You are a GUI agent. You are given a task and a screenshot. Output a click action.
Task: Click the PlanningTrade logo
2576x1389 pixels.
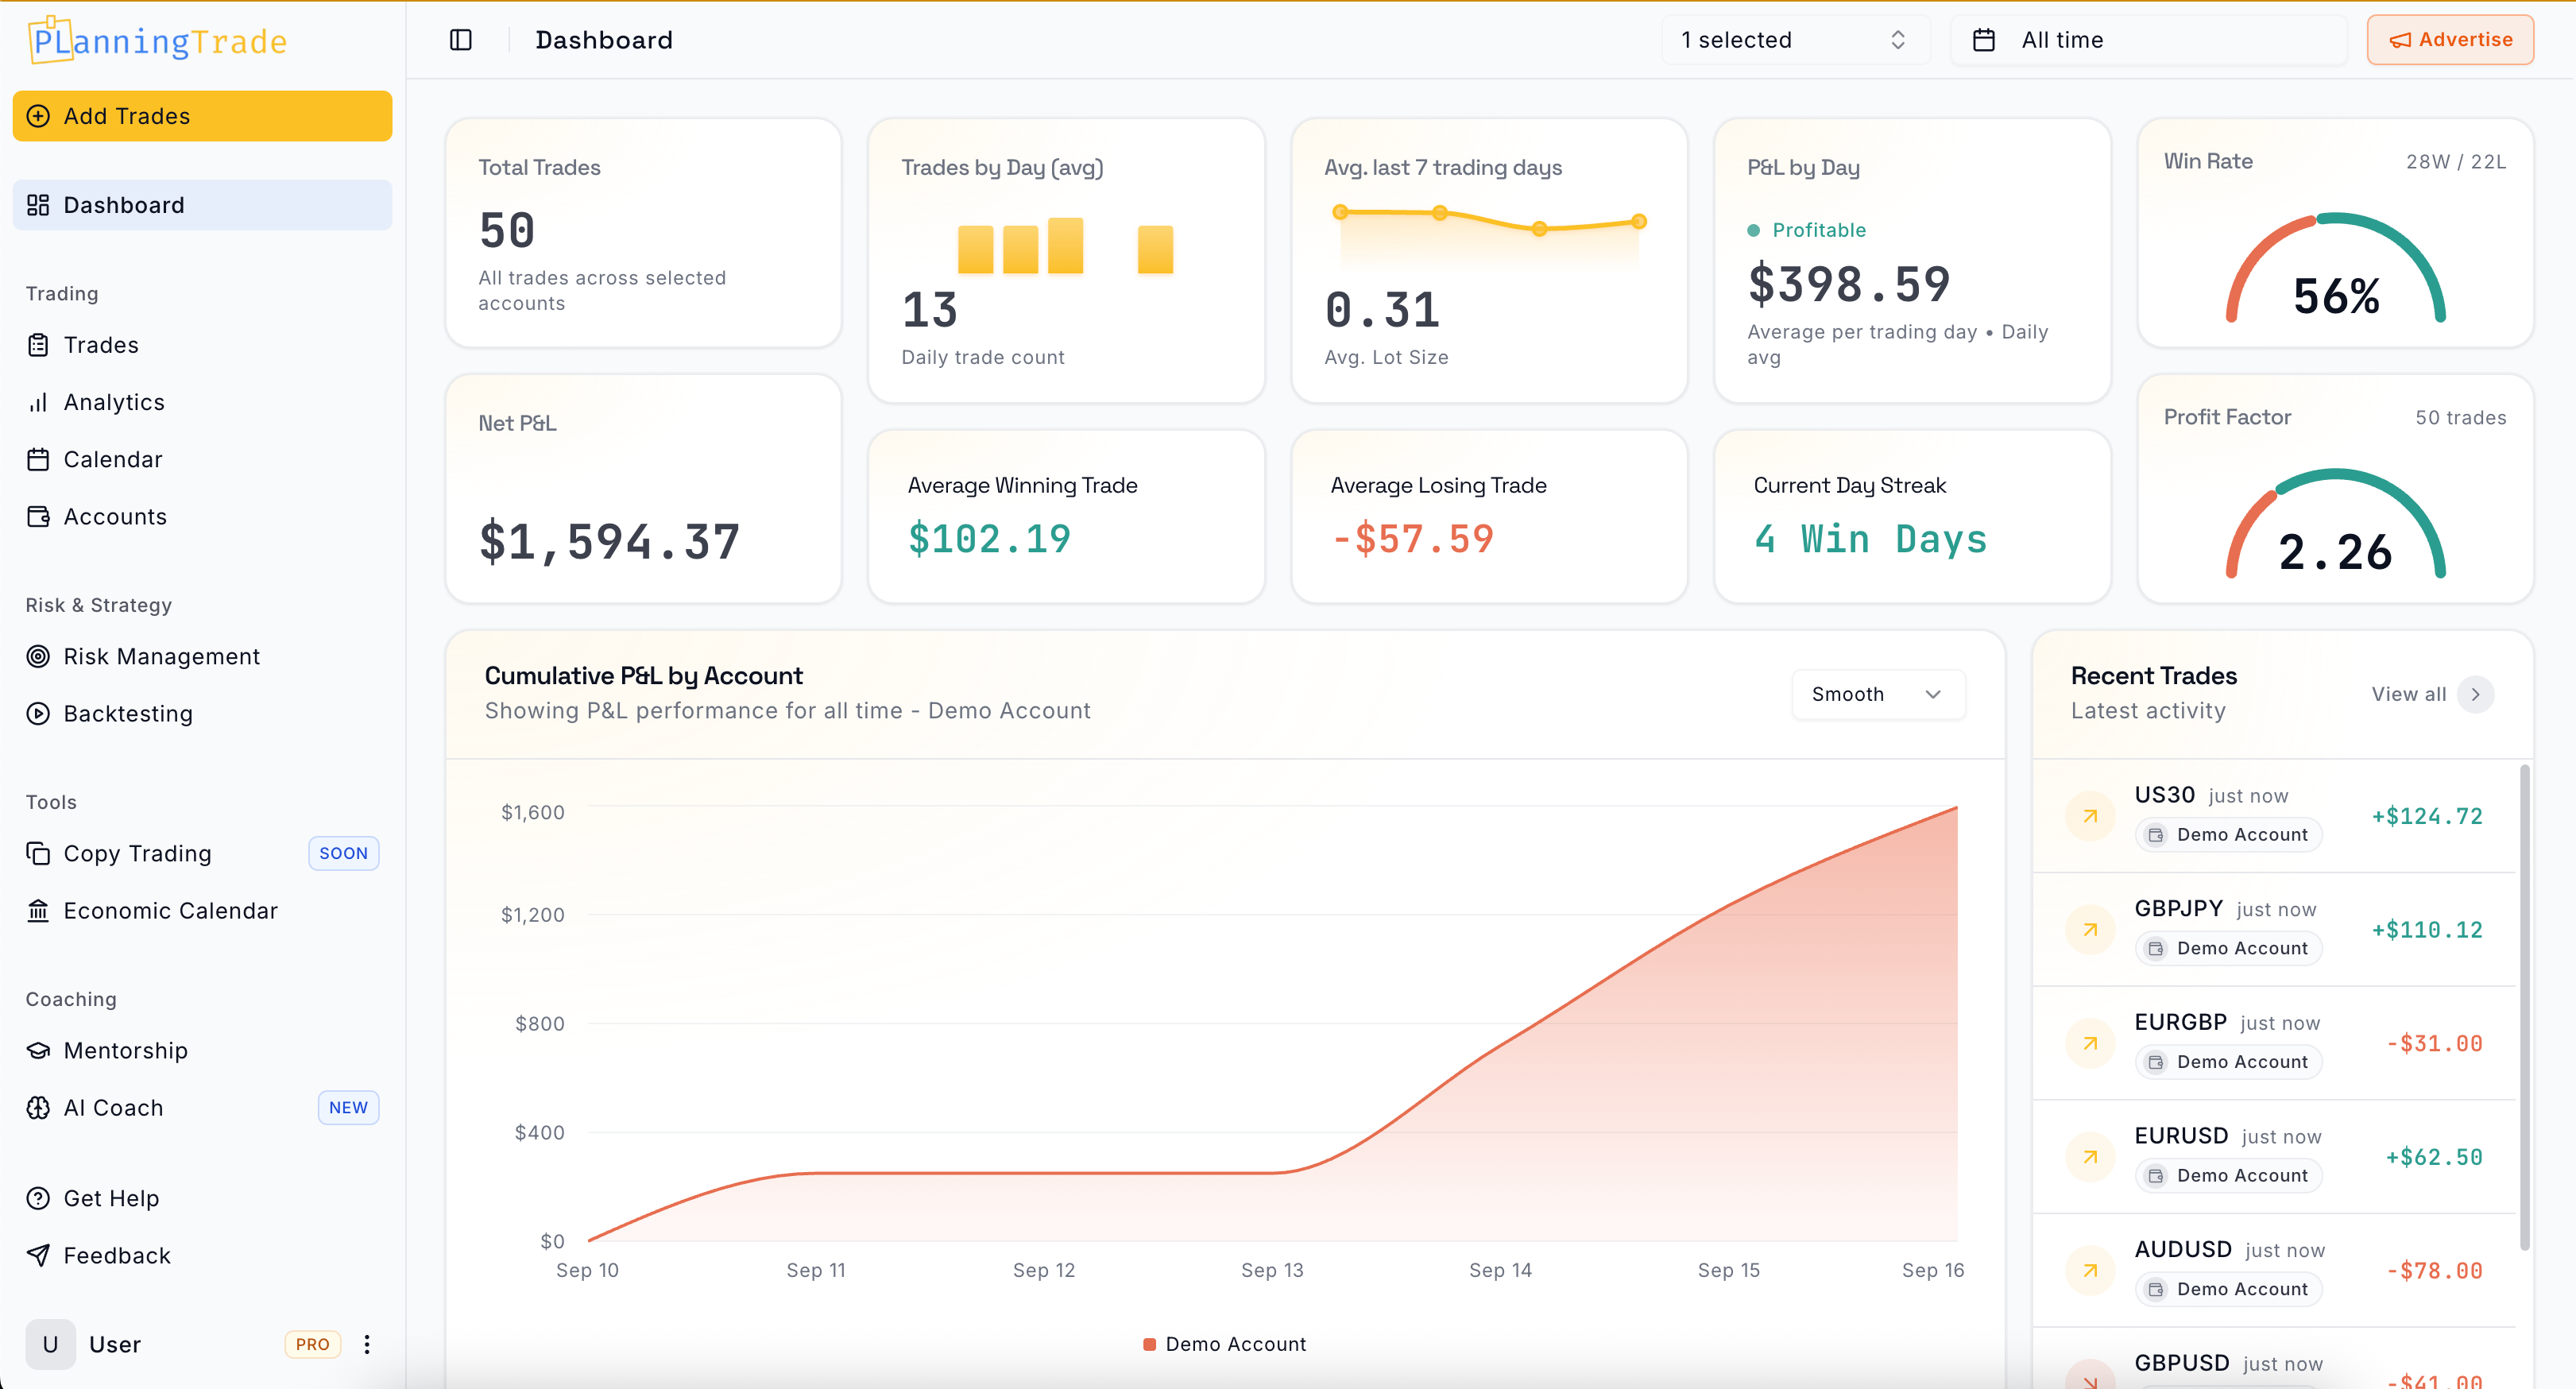pos(159,40)
